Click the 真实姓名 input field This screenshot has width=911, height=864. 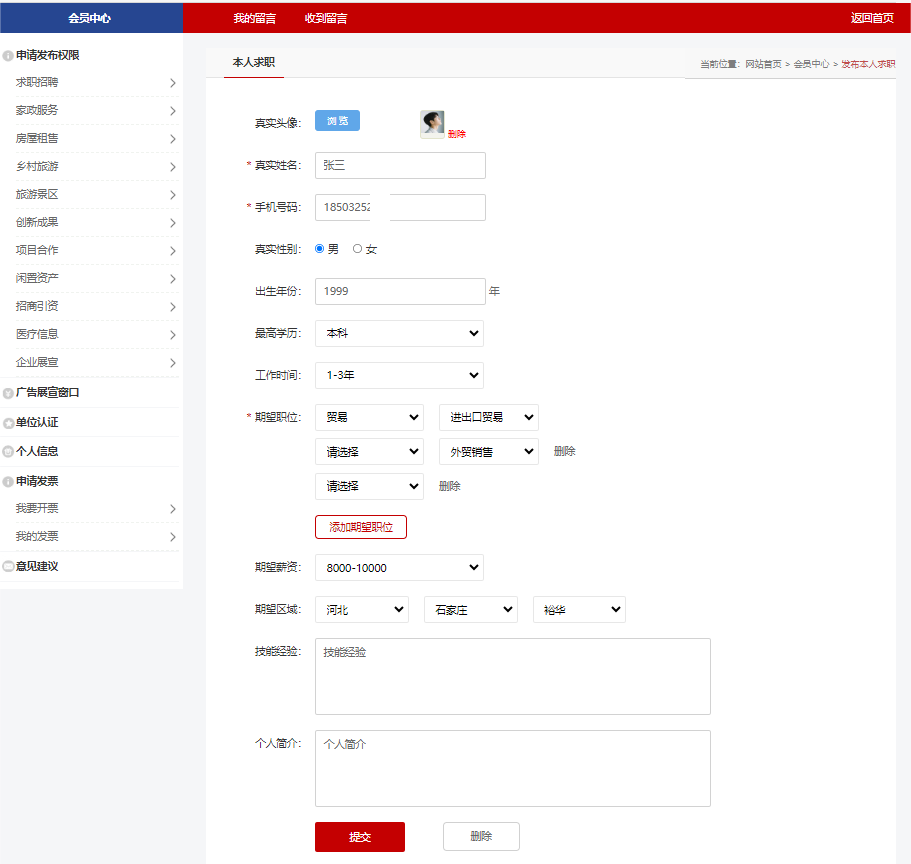point(400,166)
